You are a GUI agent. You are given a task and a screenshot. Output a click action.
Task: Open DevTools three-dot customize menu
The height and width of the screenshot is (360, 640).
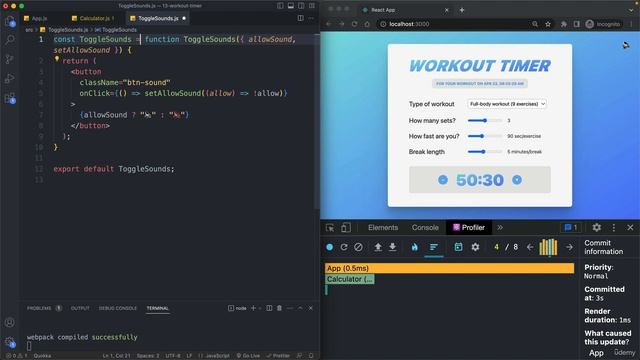613,227
